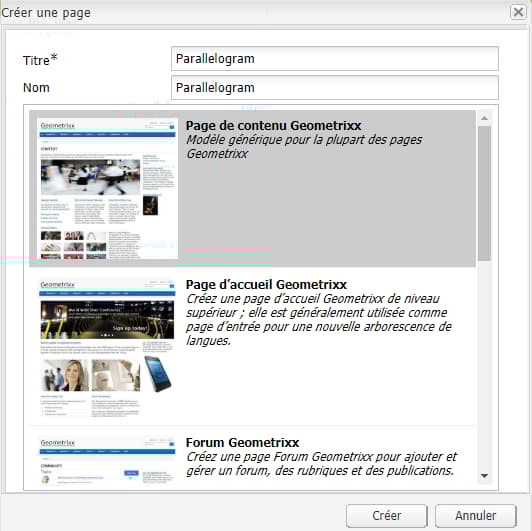532x531 pixels.
Task: Click scroll down arrow of template list
Action: (x=484, y=476)
